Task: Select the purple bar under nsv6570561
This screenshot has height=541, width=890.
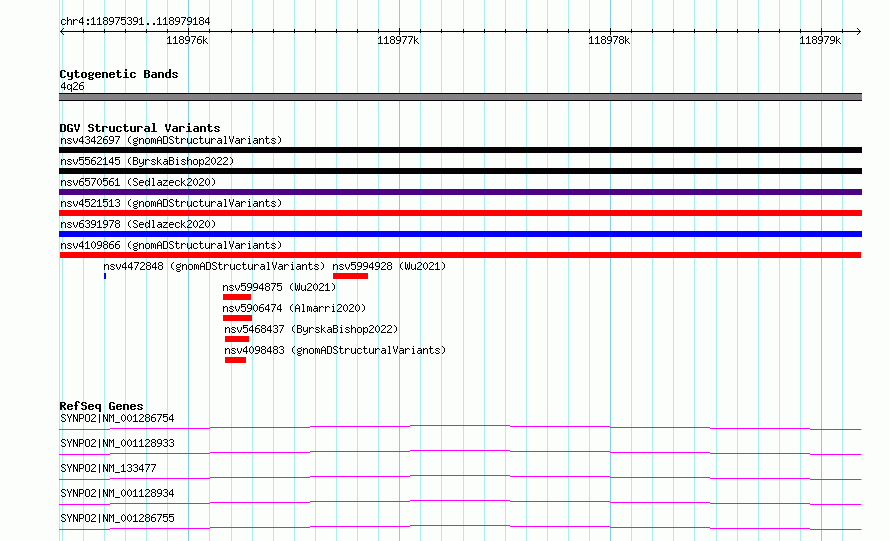Action: pyautogui.click(x=460, y=192)
